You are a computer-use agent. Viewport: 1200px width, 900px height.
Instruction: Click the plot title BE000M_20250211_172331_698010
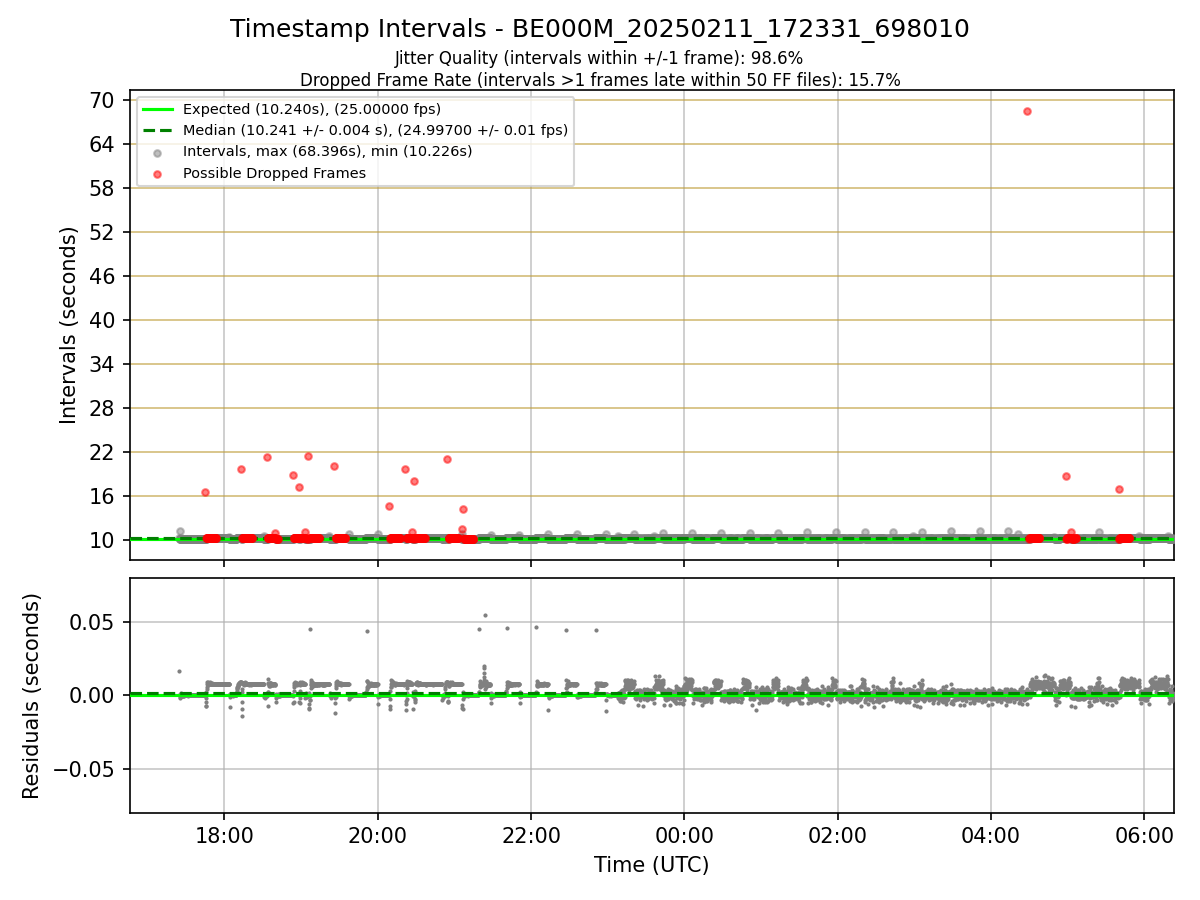[x=599, y=29]
